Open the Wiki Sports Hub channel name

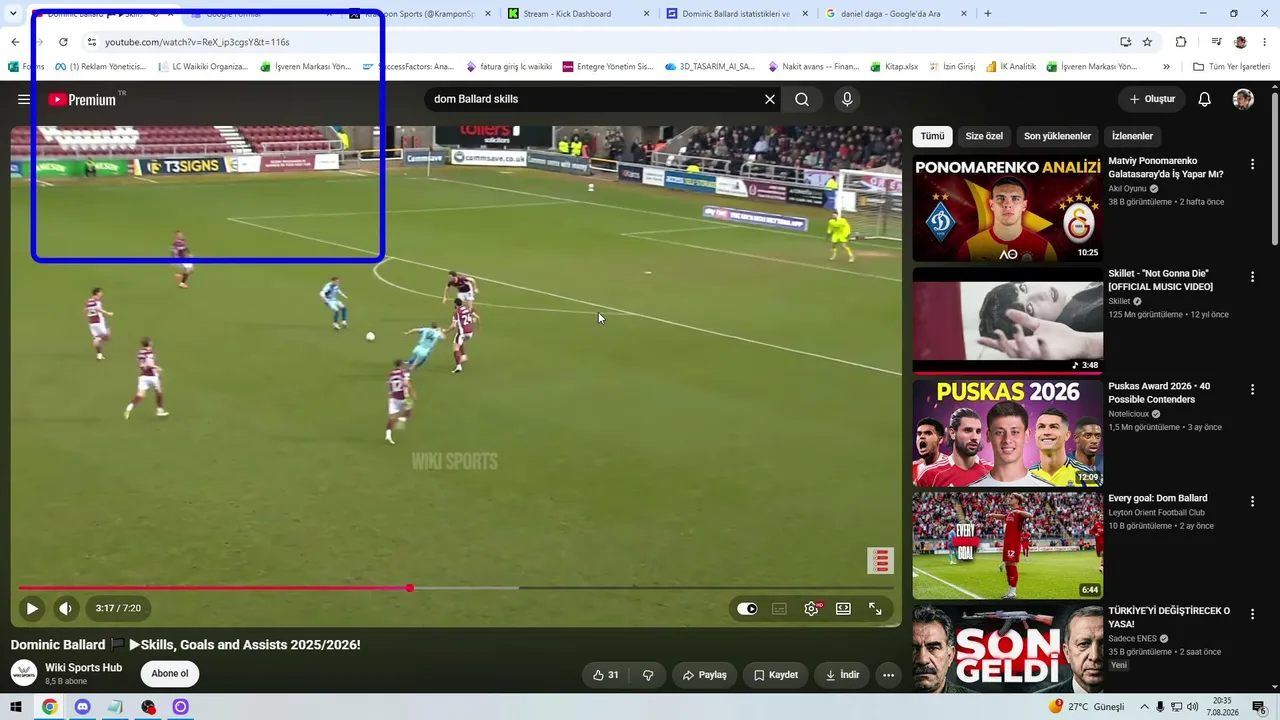(84, 668)
